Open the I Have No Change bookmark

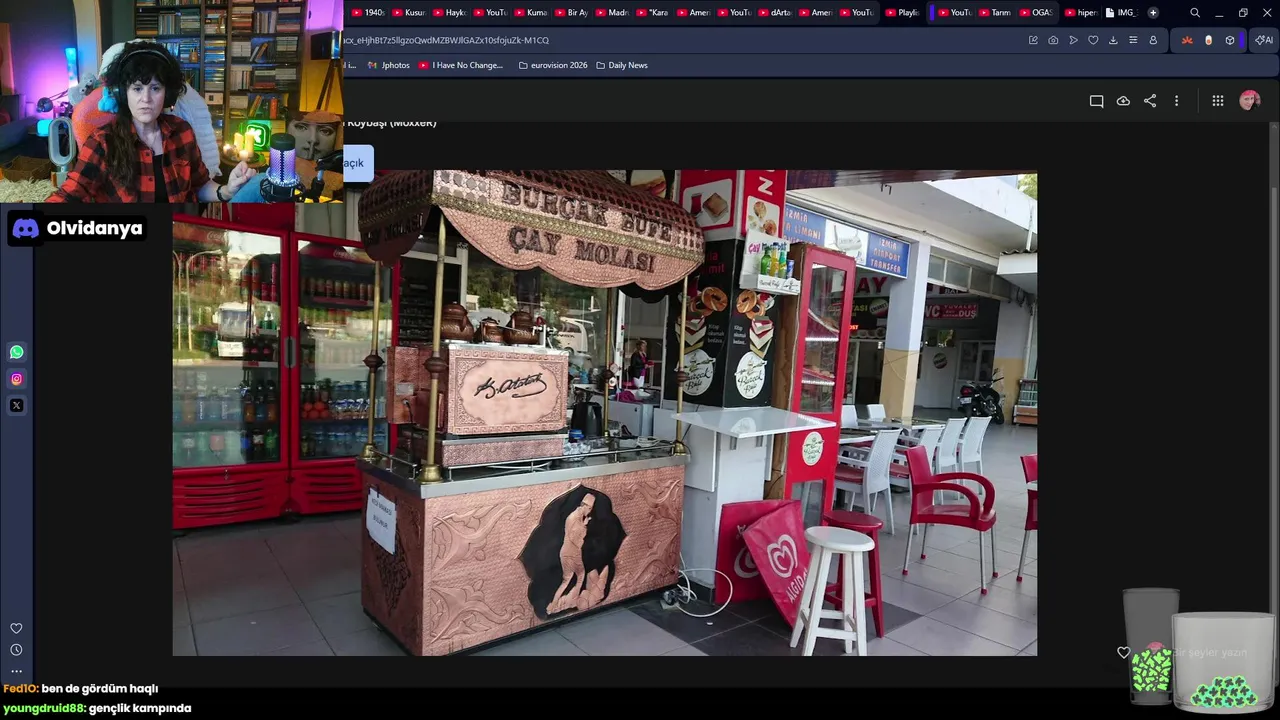[x=461, y=65]
